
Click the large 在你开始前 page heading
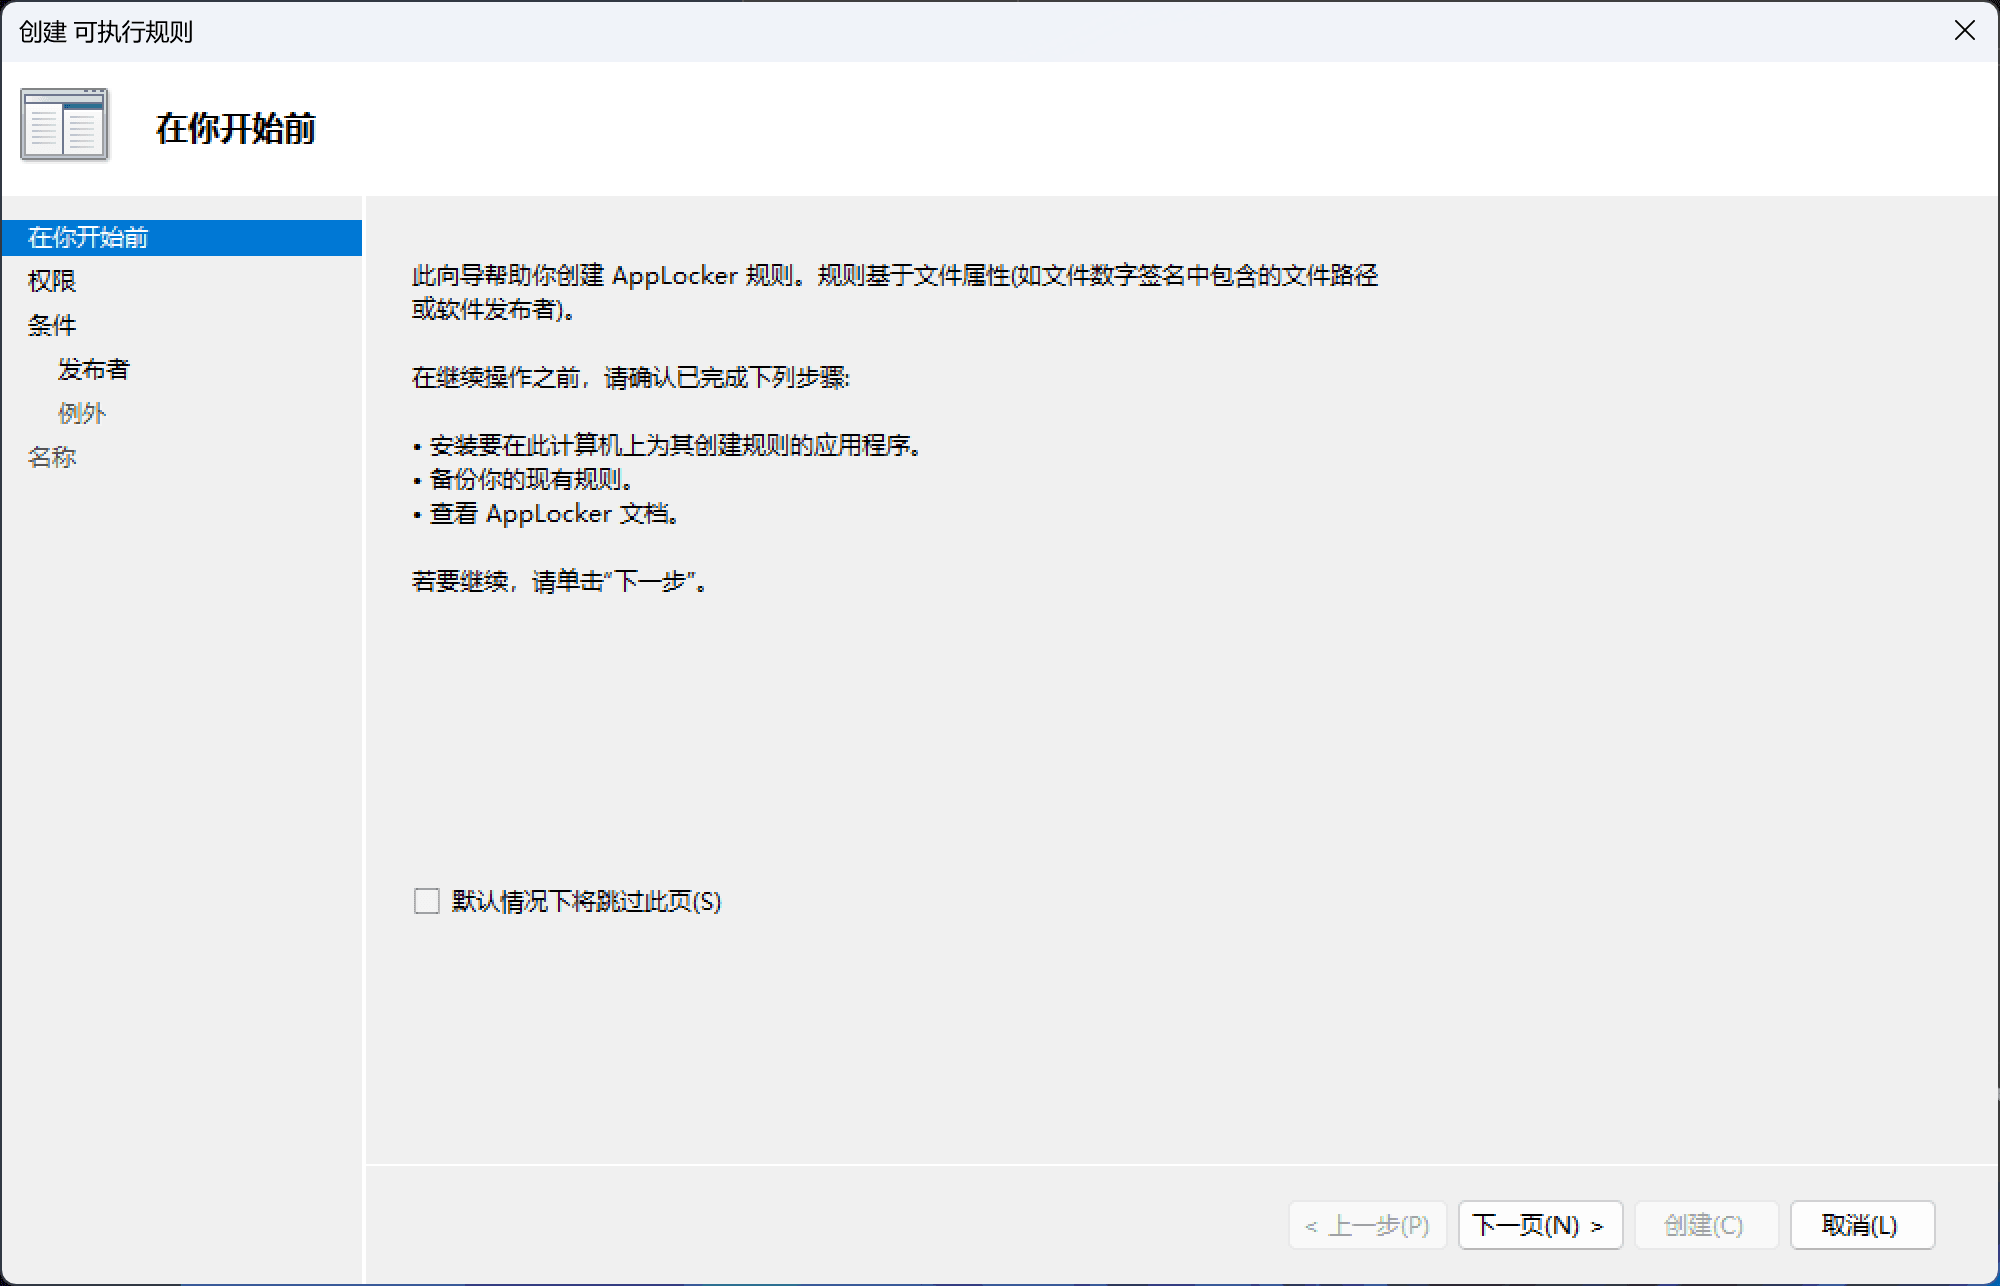236,129
